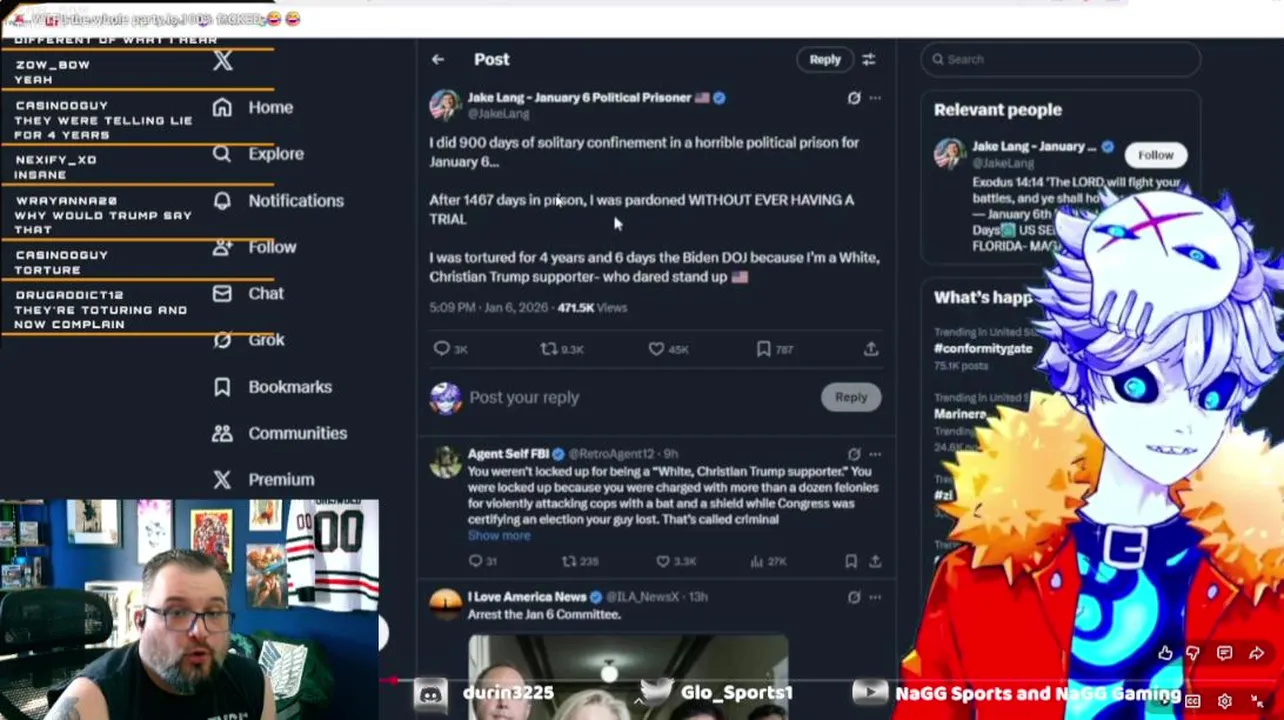Share the Agent Self FBI reply
This screenshot has height=720, width=1284.
[x=875, y=561]
